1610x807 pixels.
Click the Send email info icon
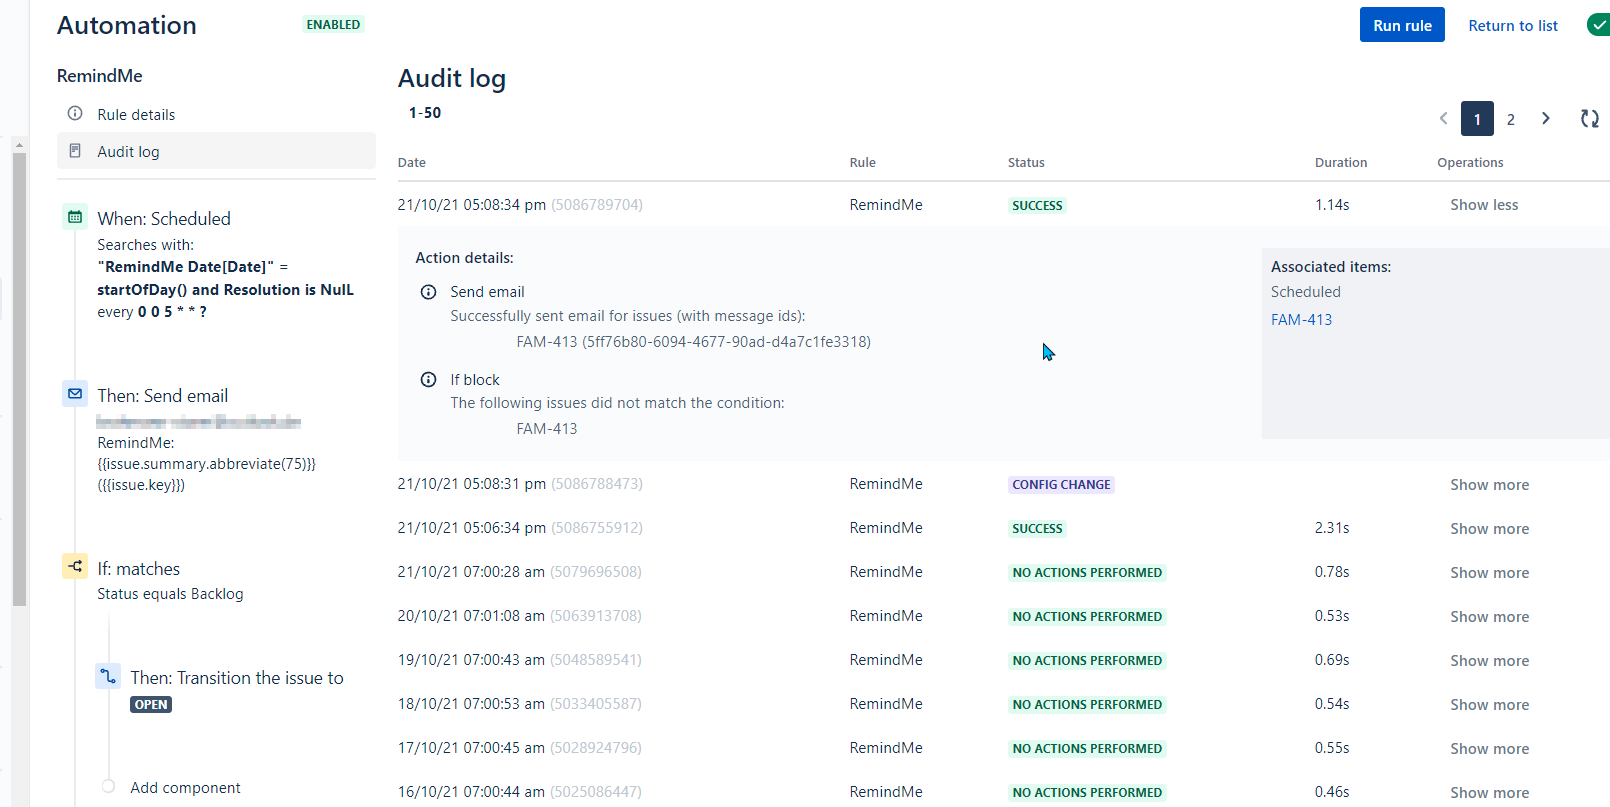pyautogui.click(x=429, y=292)
